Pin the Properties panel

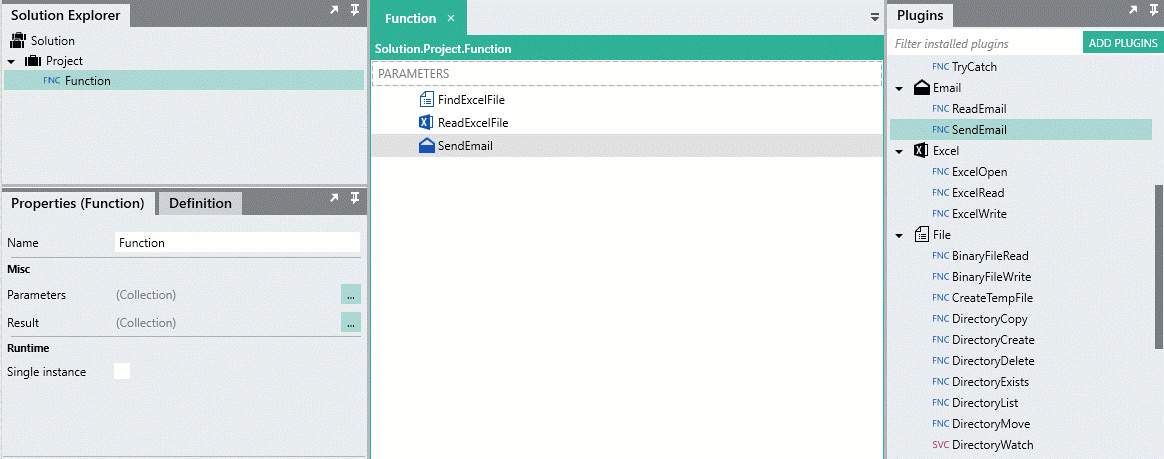pyautogui.click(x=355, y=198)
